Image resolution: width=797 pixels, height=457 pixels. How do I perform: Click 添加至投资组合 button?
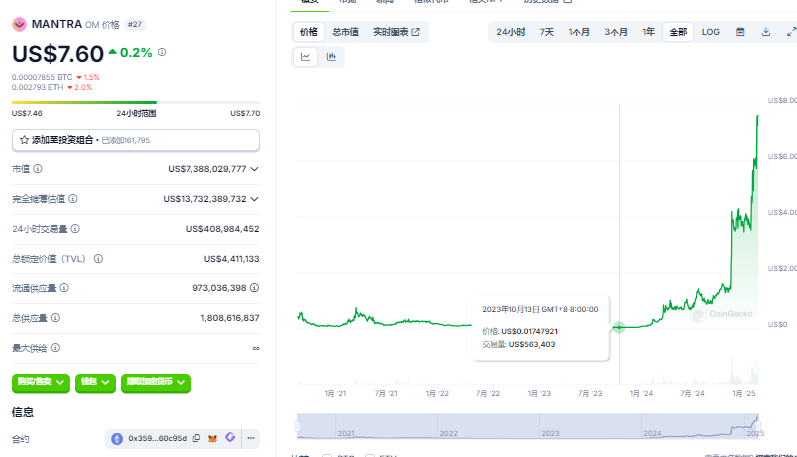click(135, 140)
